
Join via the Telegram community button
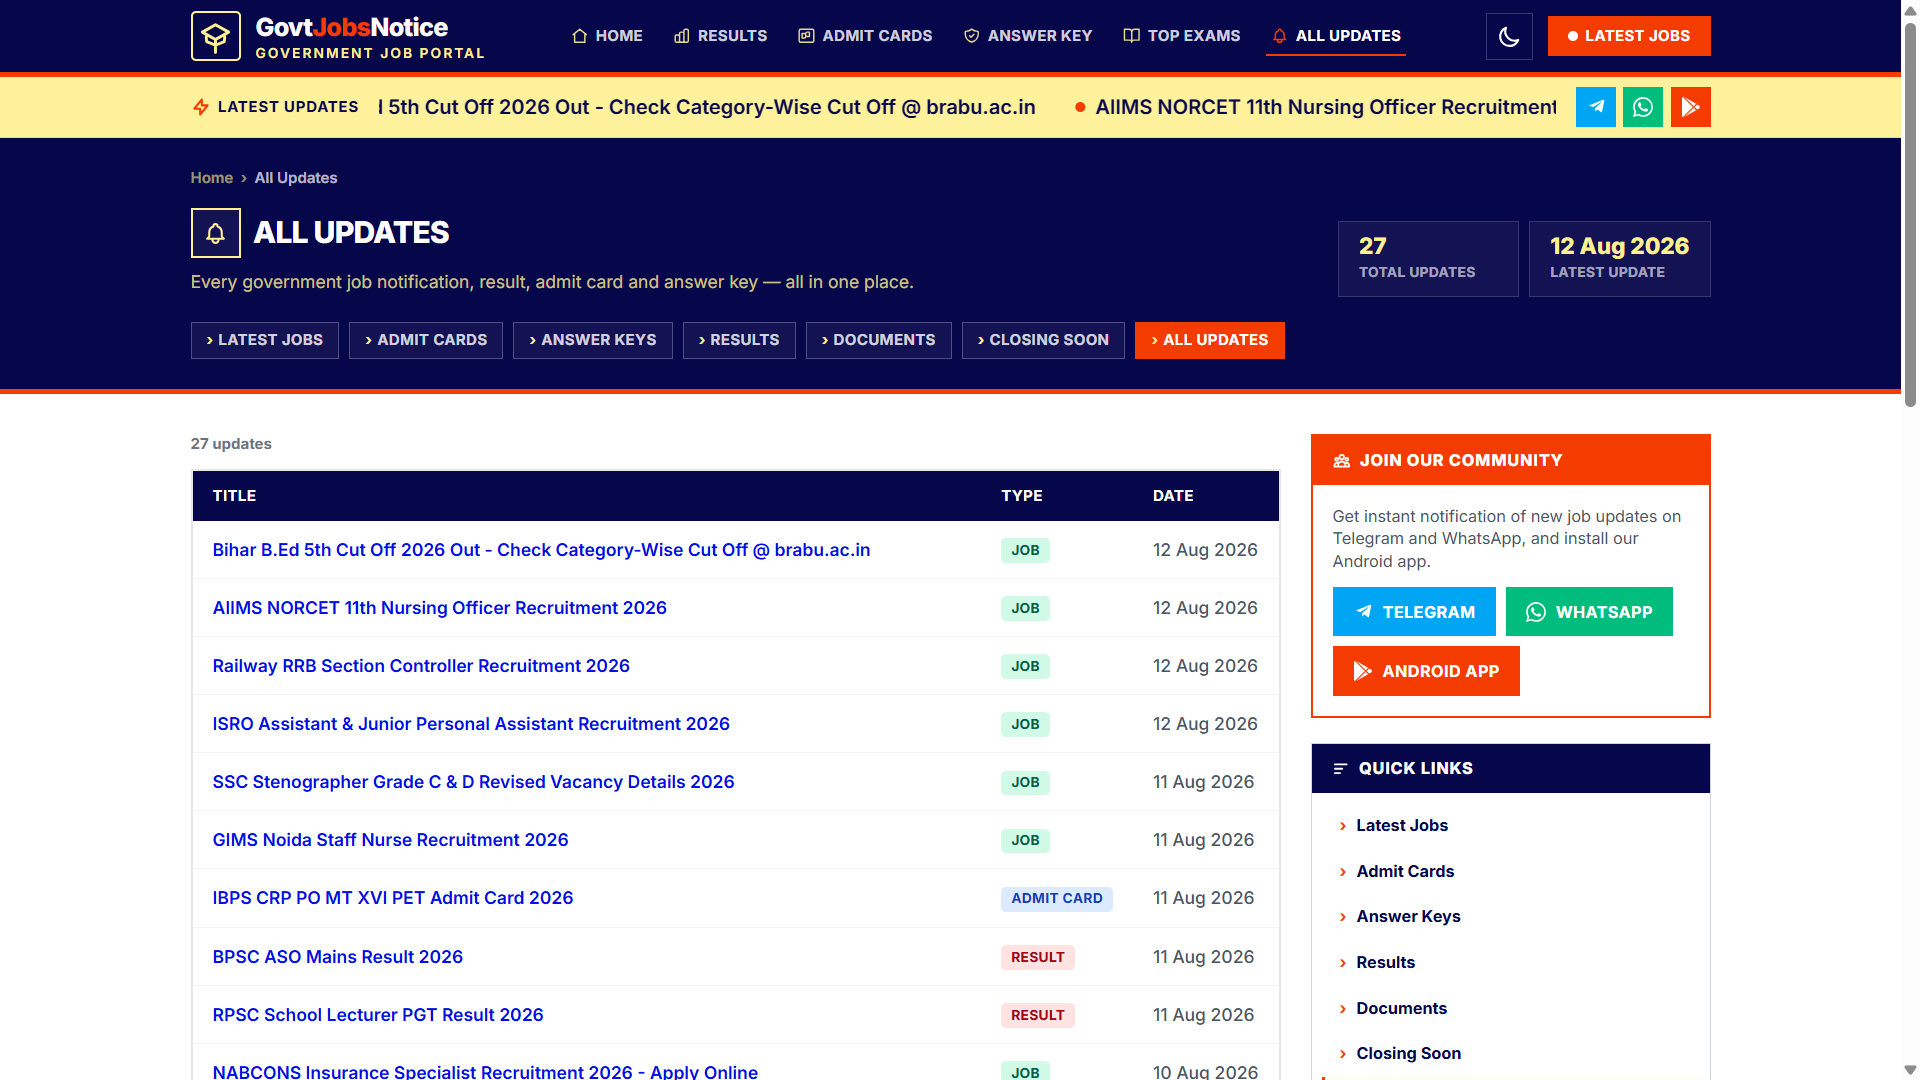pos(1414,612)
